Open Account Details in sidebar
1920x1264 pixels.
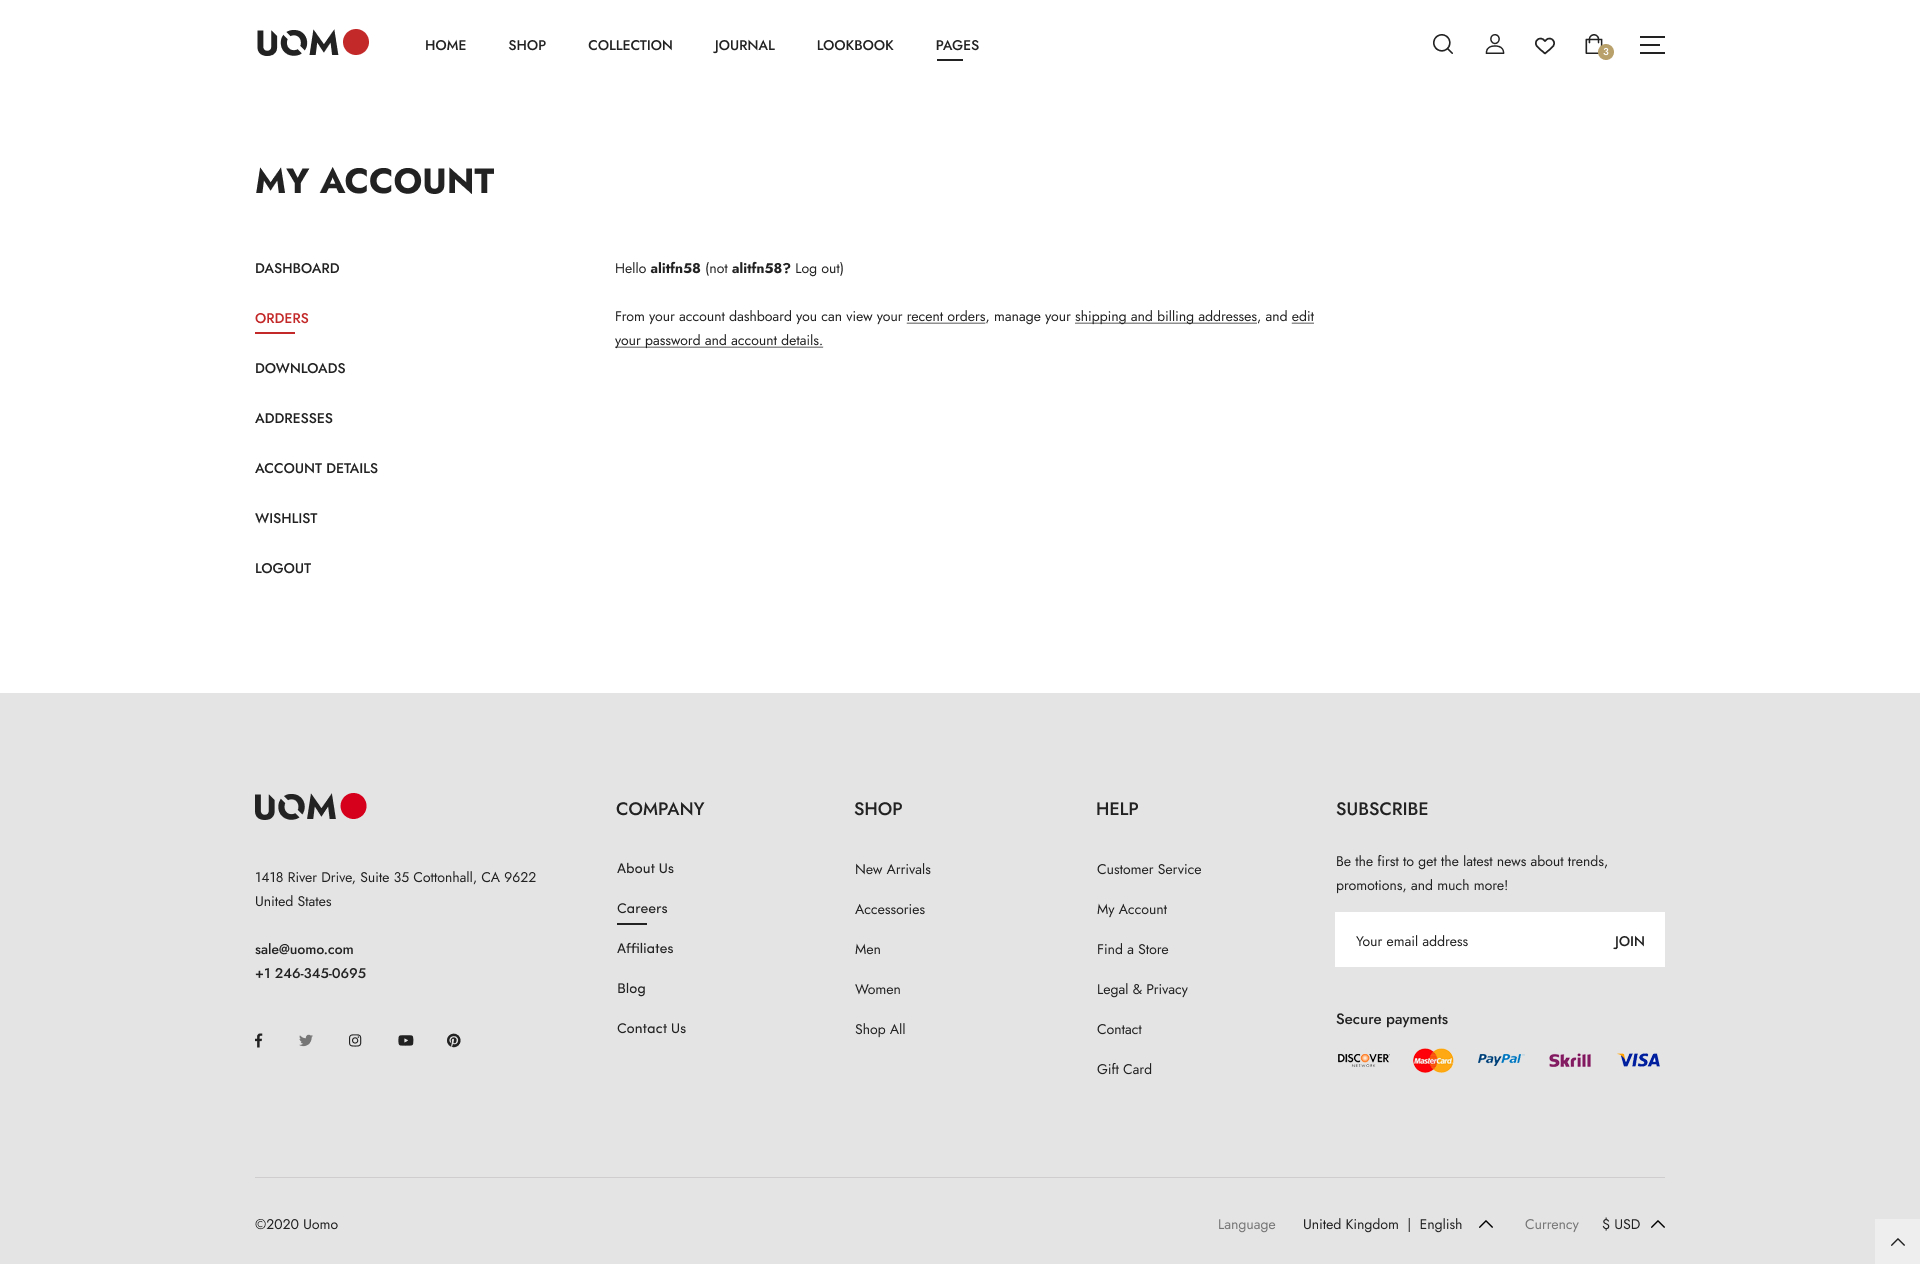316,468
